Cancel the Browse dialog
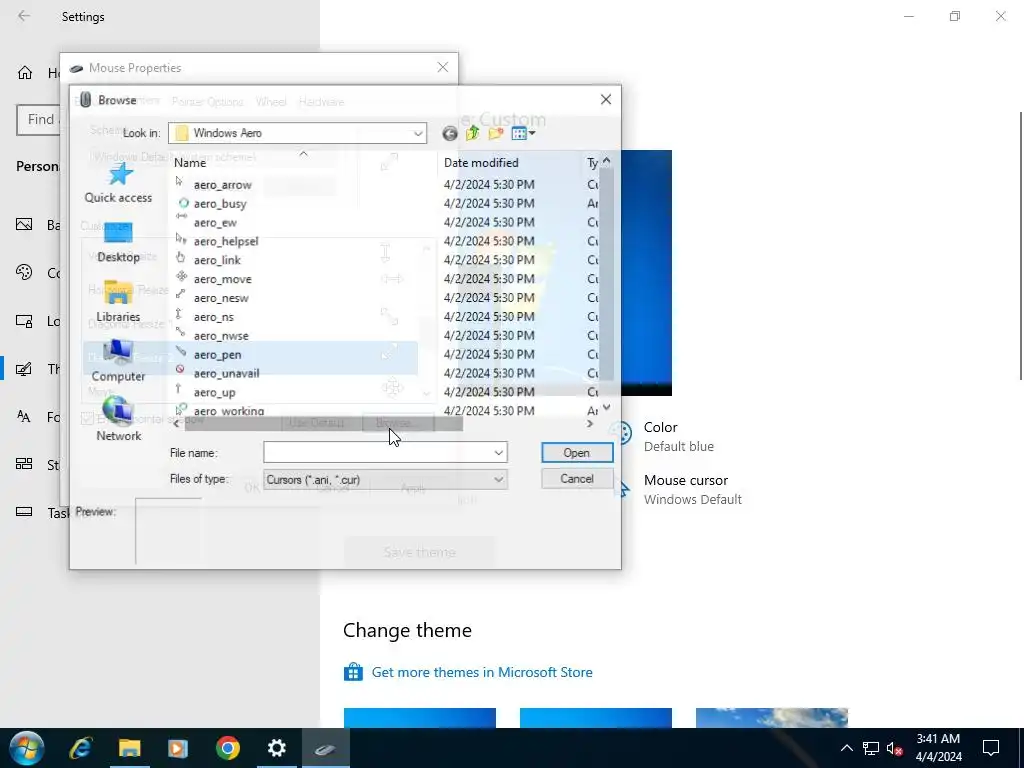Screen dimensions: 1024x768 click(577, 479)
